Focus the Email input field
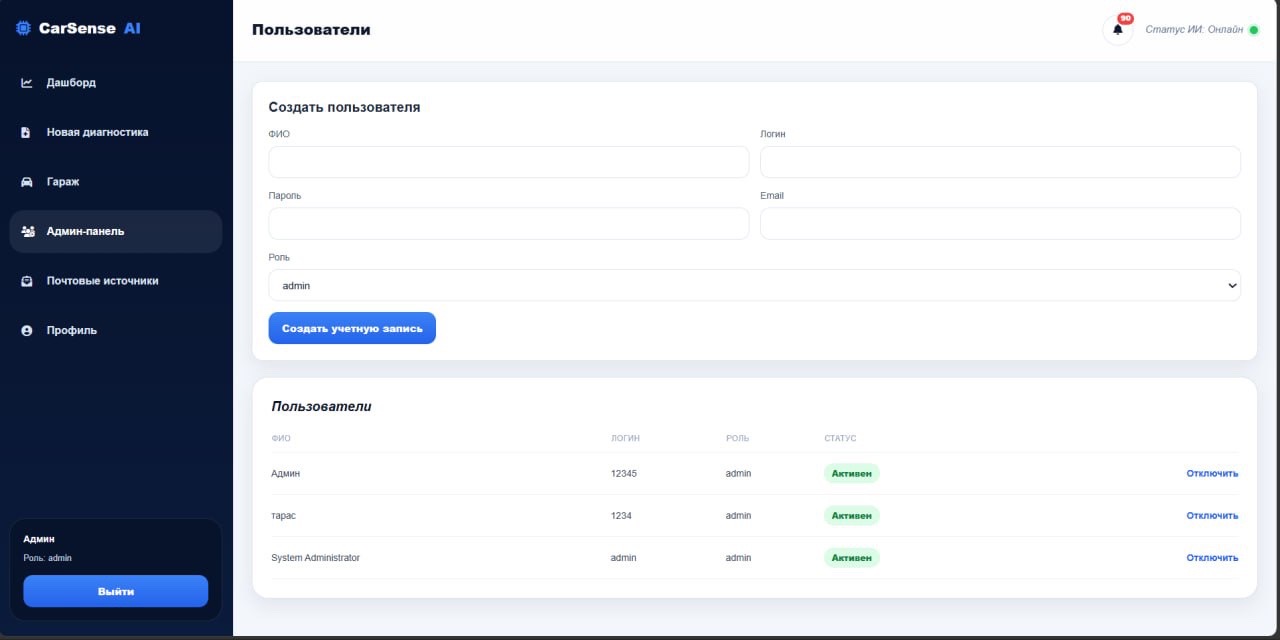This screenshot has width=1280, height=640. [1000, 224]
